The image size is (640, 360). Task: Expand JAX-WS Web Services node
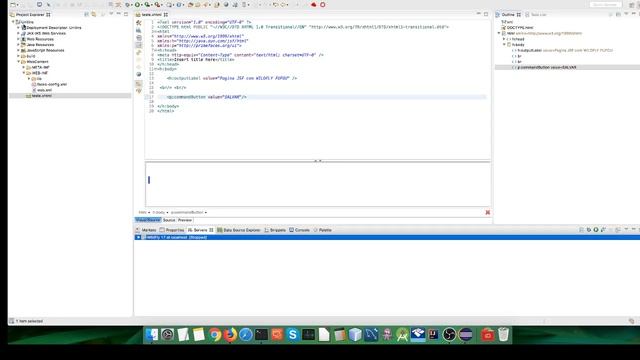point(18,33)
